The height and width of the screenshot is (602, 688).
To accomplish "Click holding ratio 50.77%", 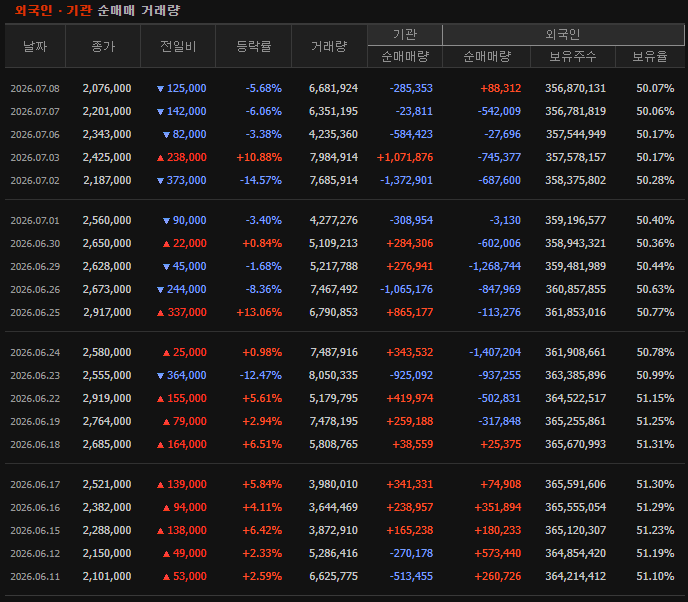I will [x=655, y=312].
